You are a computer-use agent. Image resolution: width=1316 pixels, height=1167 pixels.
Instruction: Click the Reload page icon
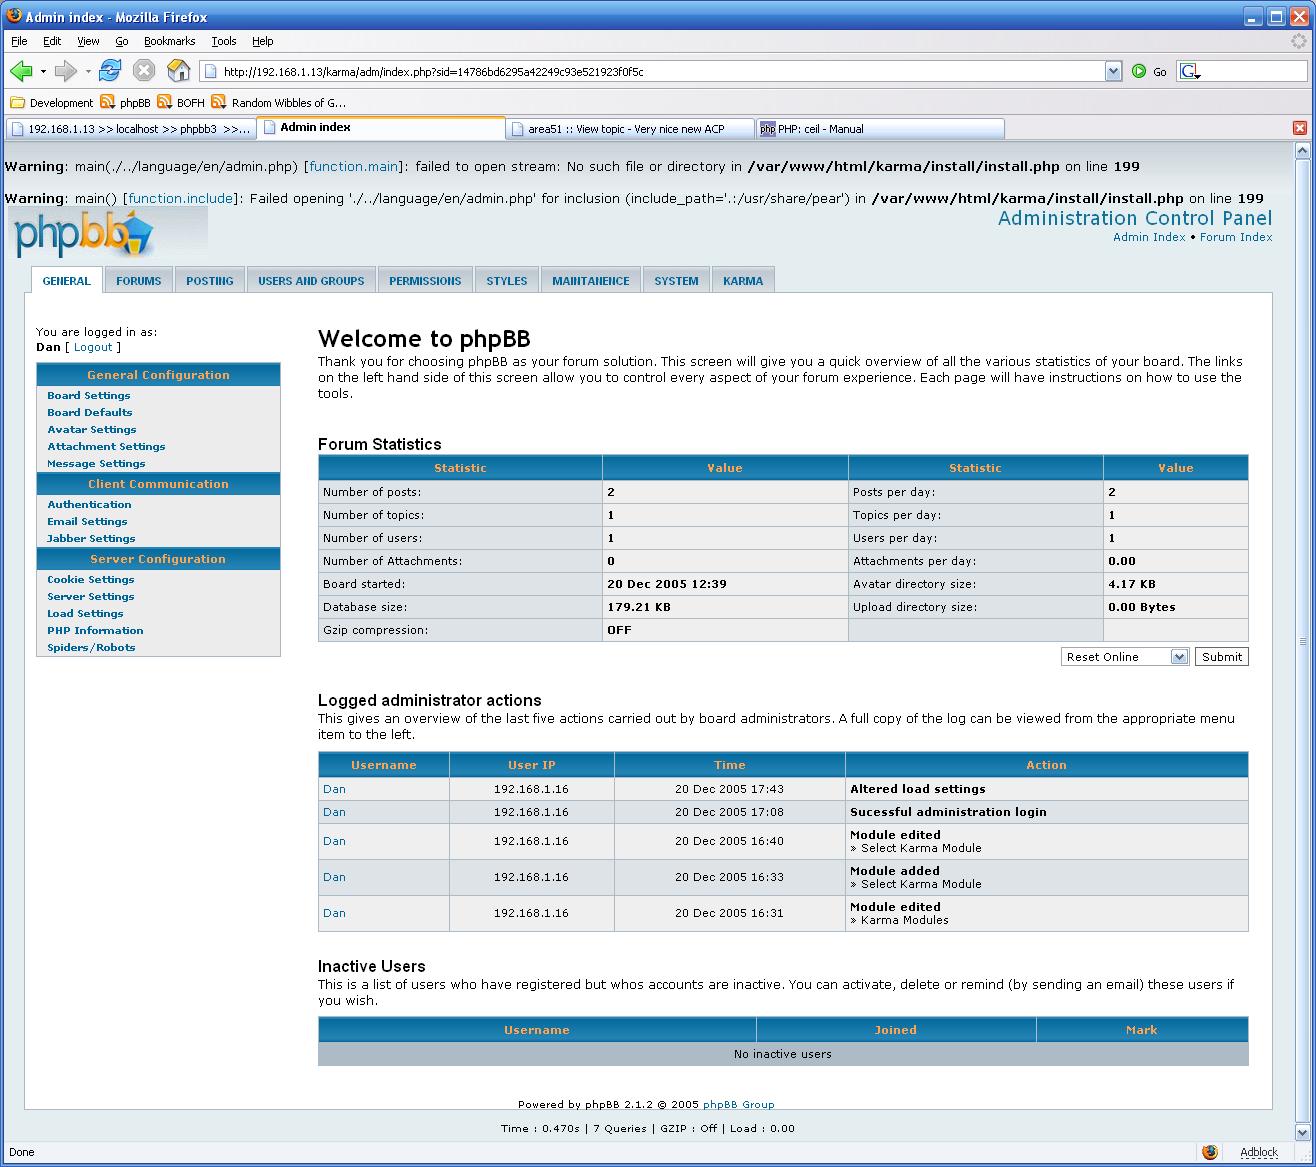coord(110,71)
